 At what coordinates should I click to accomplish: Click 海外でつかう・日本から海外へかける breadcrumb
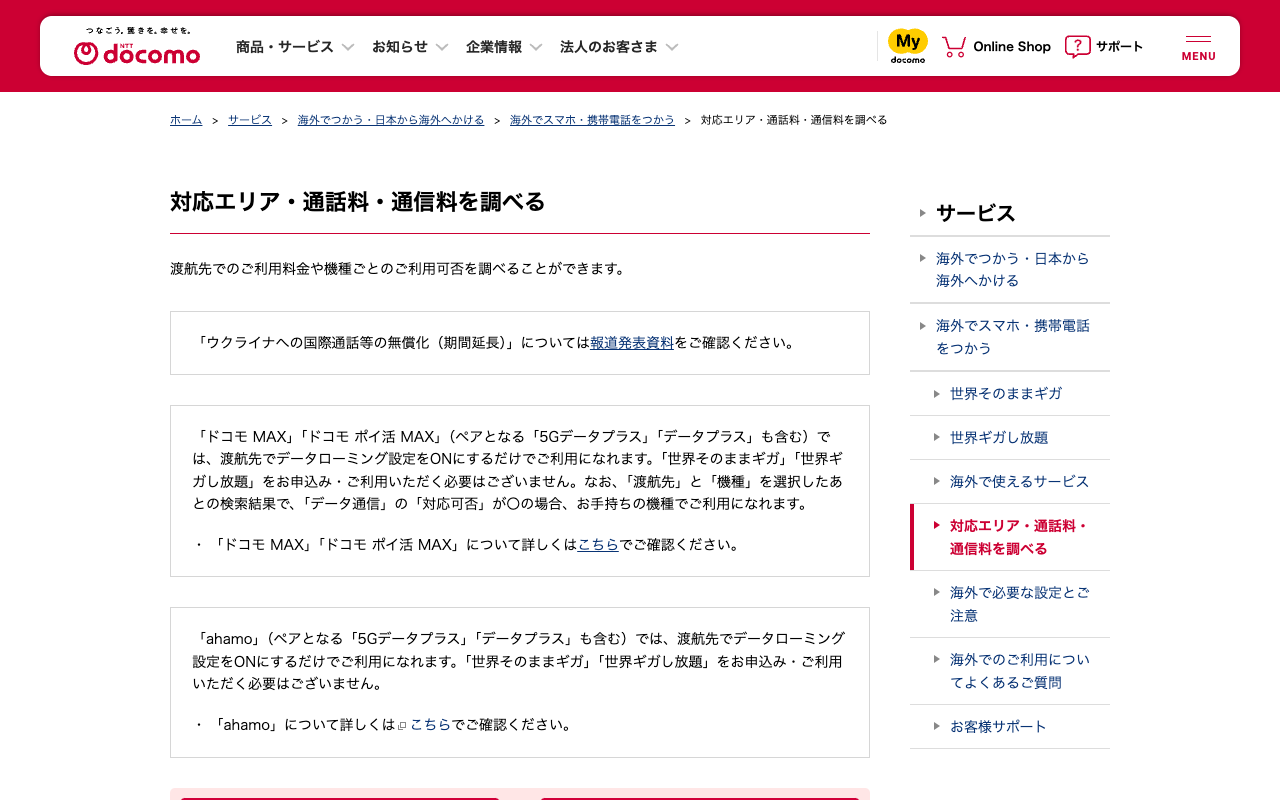(391, 120)
